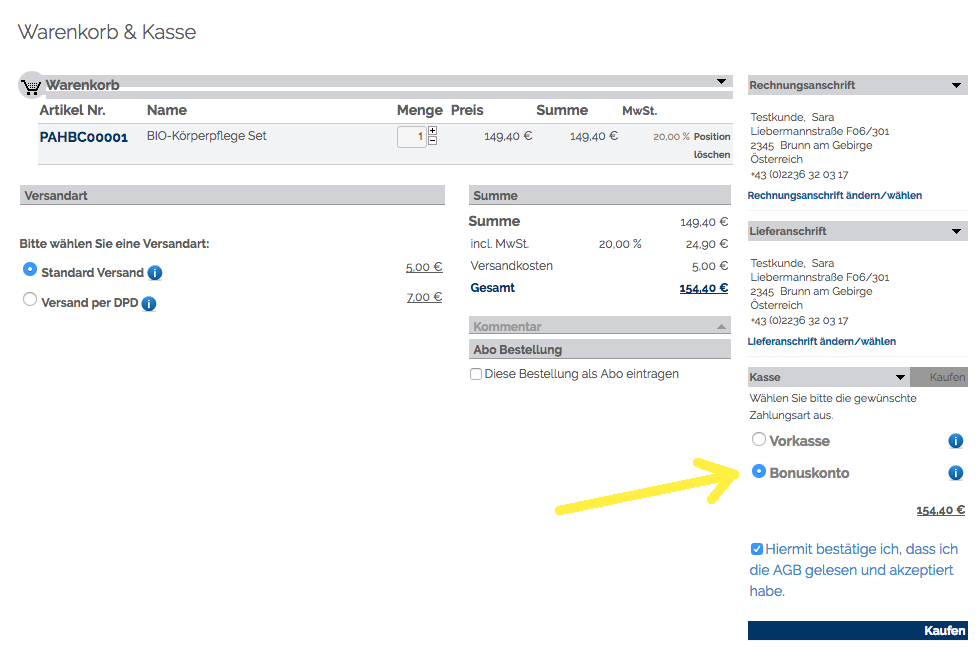Uncheck the AGB acceptance checkbox
Image resolution: width=980 pixels, height=647 pixels.
[756, 549]
